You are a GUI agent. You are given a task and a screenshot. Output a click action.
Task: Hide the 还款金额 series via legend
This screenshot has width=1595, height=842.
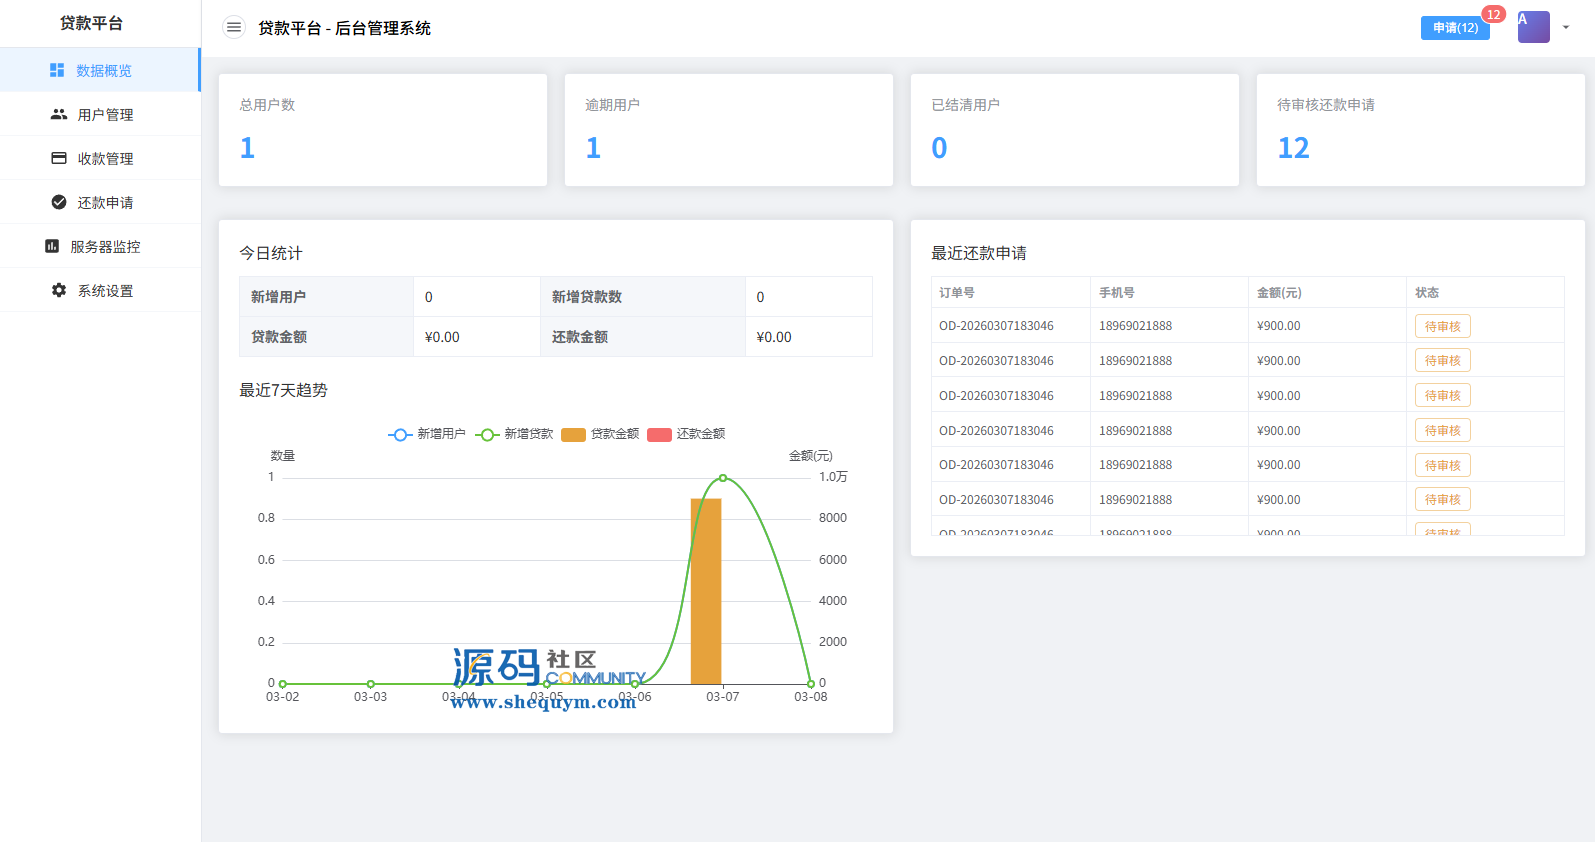point(687,434)
